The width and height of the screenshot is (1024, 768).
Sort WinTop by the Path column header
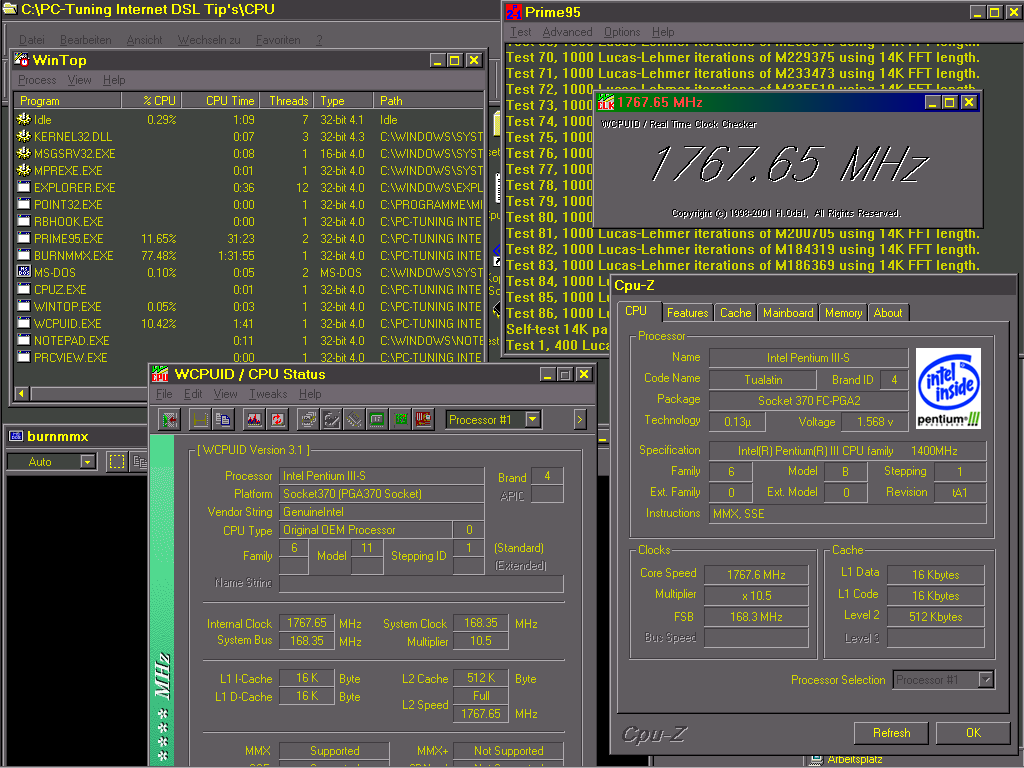pos(428,101)
